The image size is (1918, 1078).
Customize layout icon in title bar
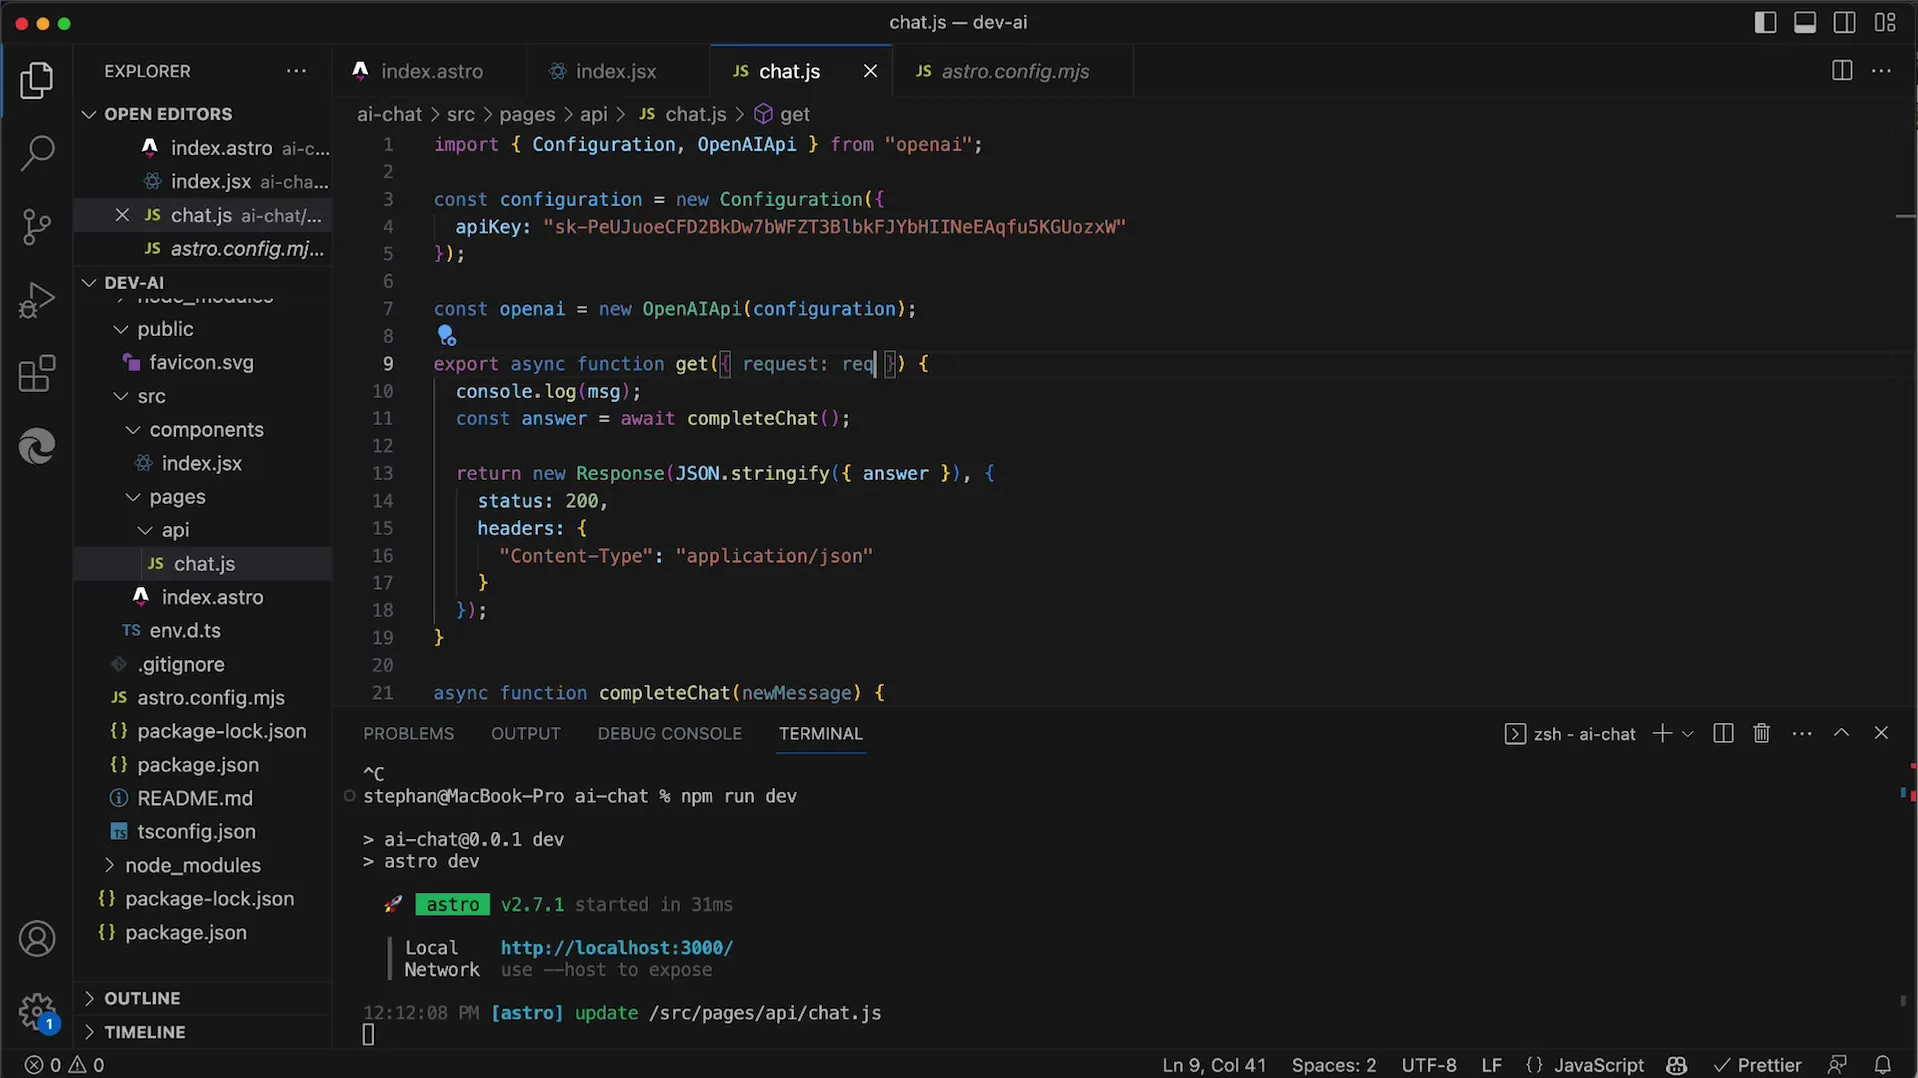(1885, 22)
